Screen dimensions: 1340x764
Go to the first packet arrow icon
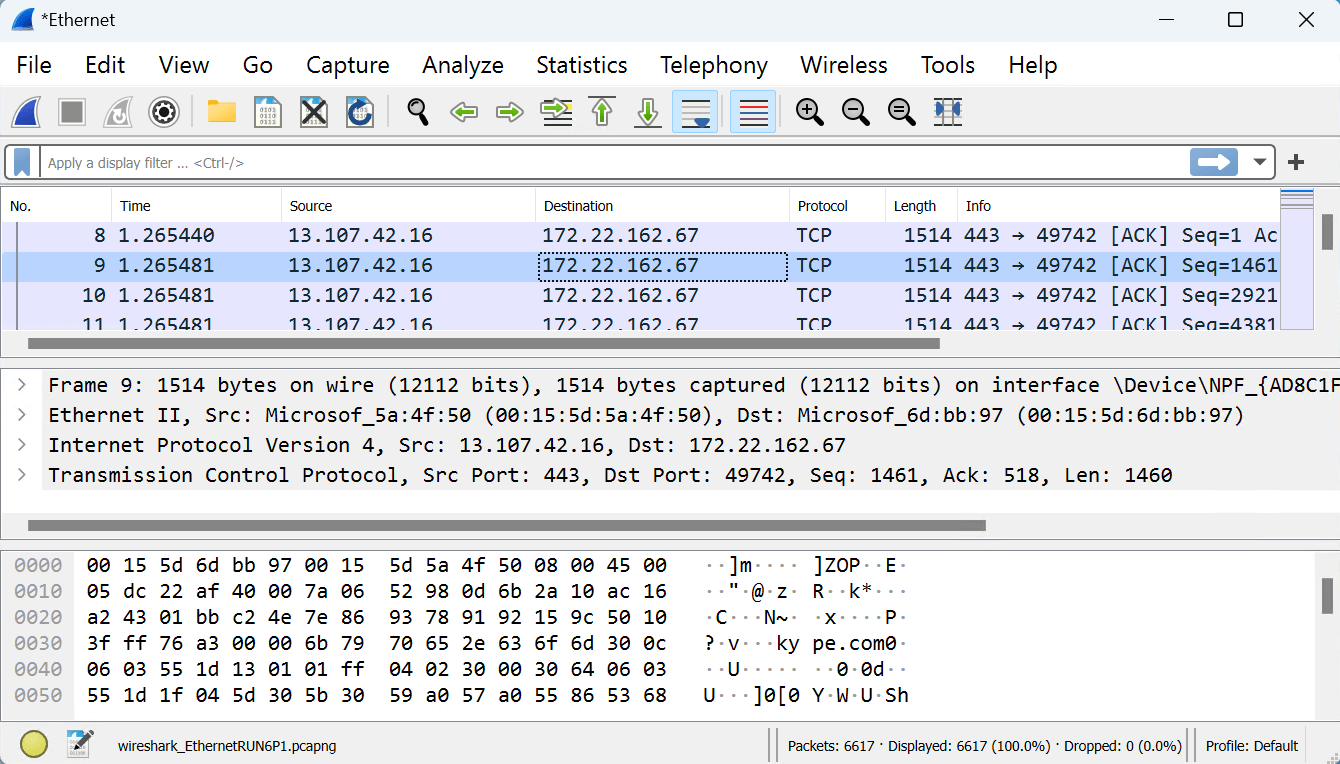coord(602,112)
